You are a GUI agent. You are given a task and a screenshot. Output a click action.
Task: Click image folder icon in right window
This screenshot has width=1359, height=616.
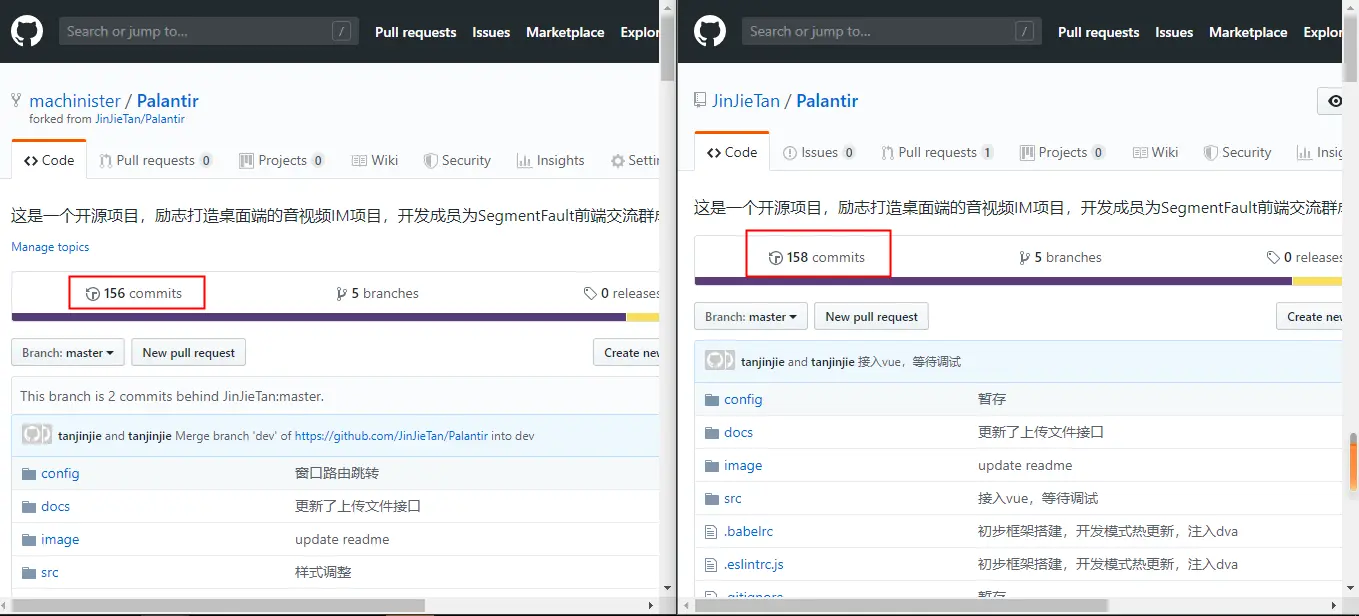click(x=711, y=465)
